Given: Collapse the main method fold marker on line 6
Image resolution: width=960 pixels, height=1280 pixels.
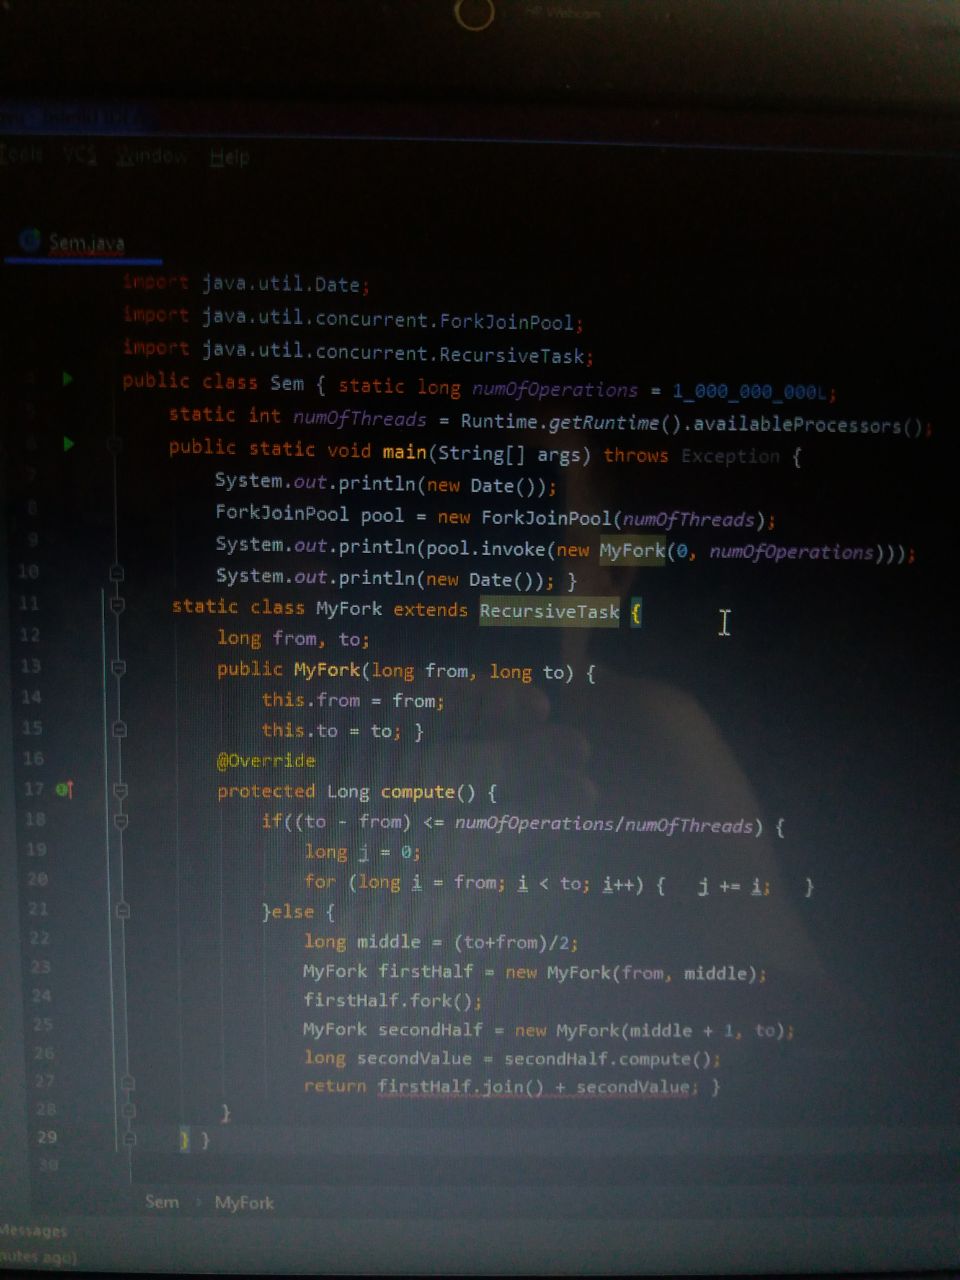Looking at the screenshot, I should [x=115, y=444].
